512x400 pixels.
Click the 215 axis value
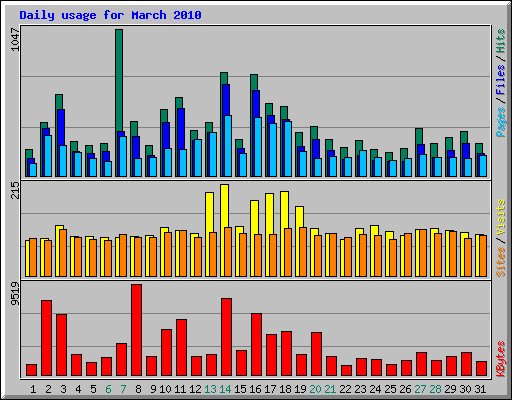point(15,190)
